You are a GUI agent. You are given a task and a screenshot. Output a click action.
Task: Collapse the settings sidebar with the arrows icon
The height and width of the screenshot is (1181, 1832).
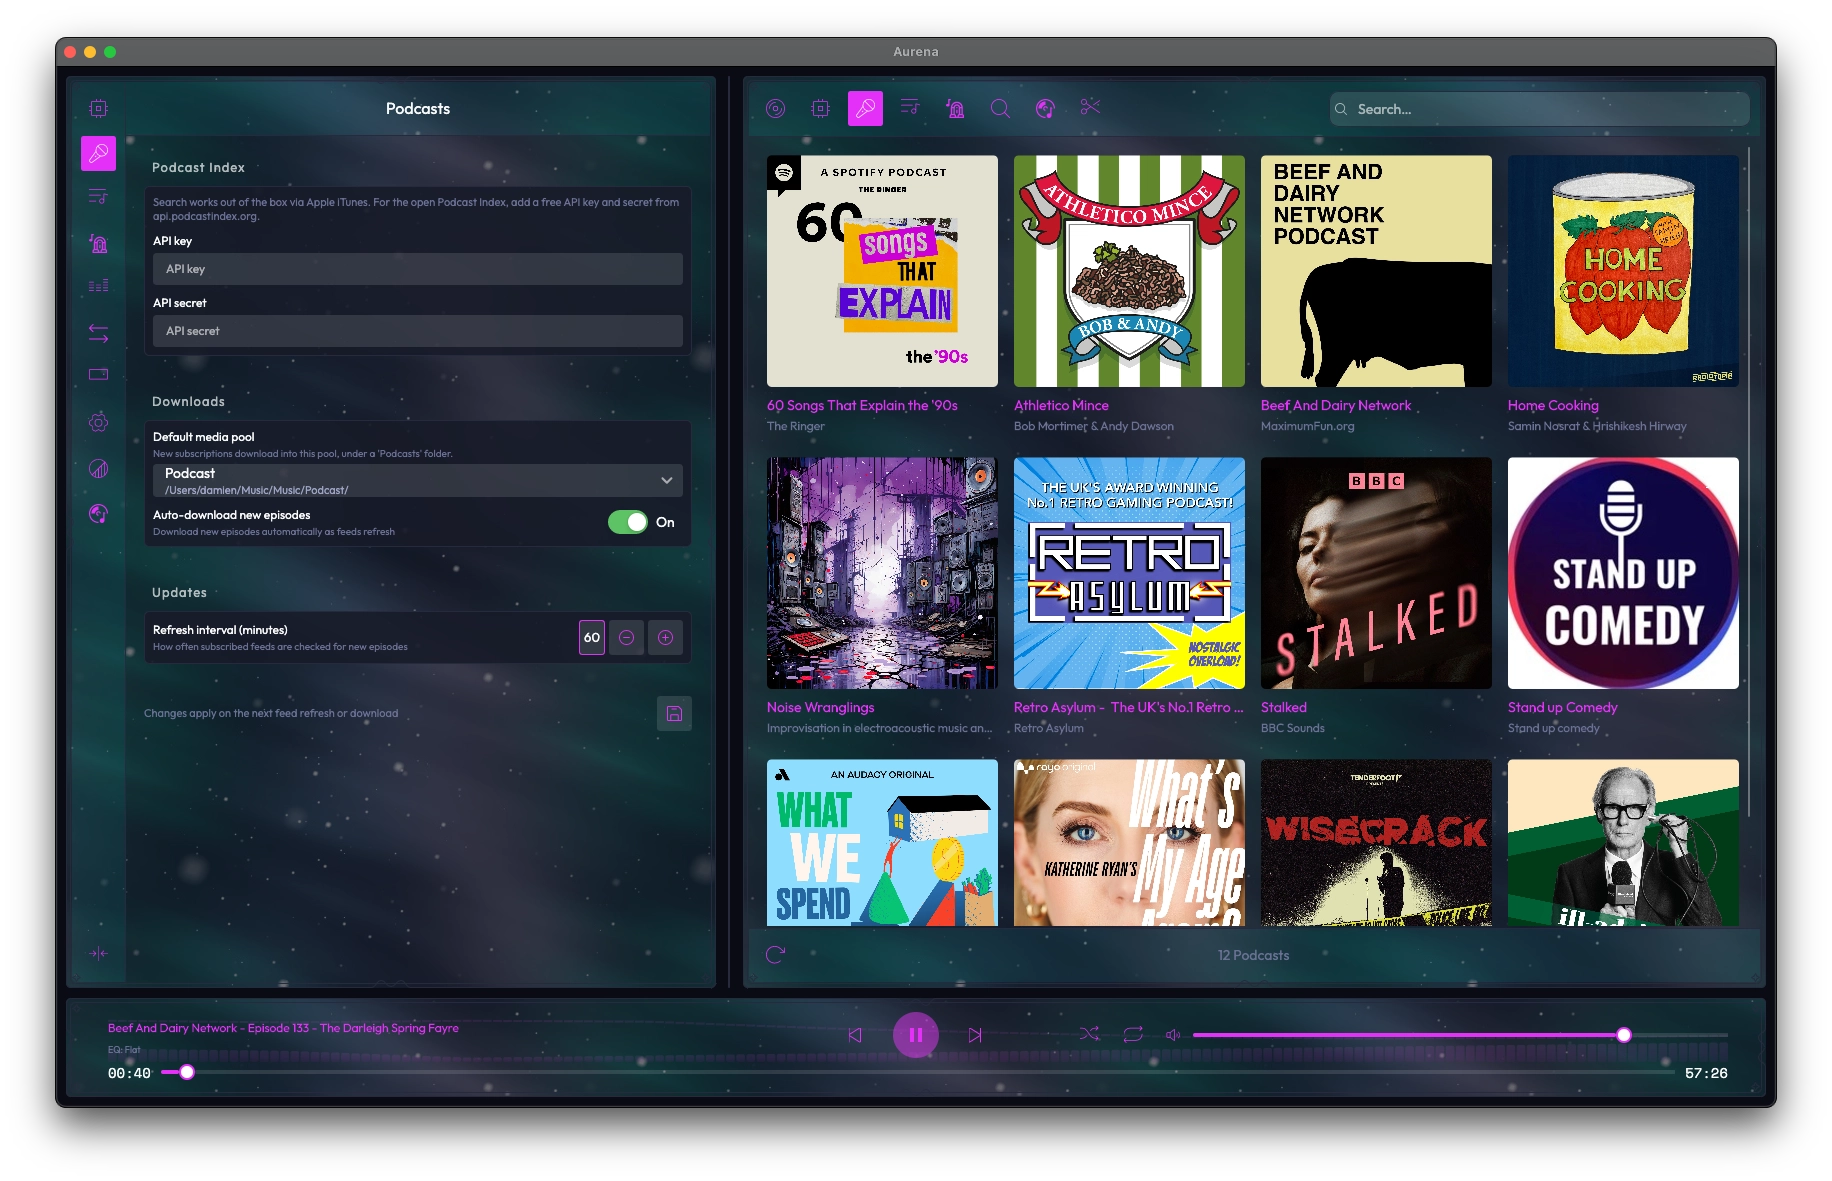tap(98, 953)
